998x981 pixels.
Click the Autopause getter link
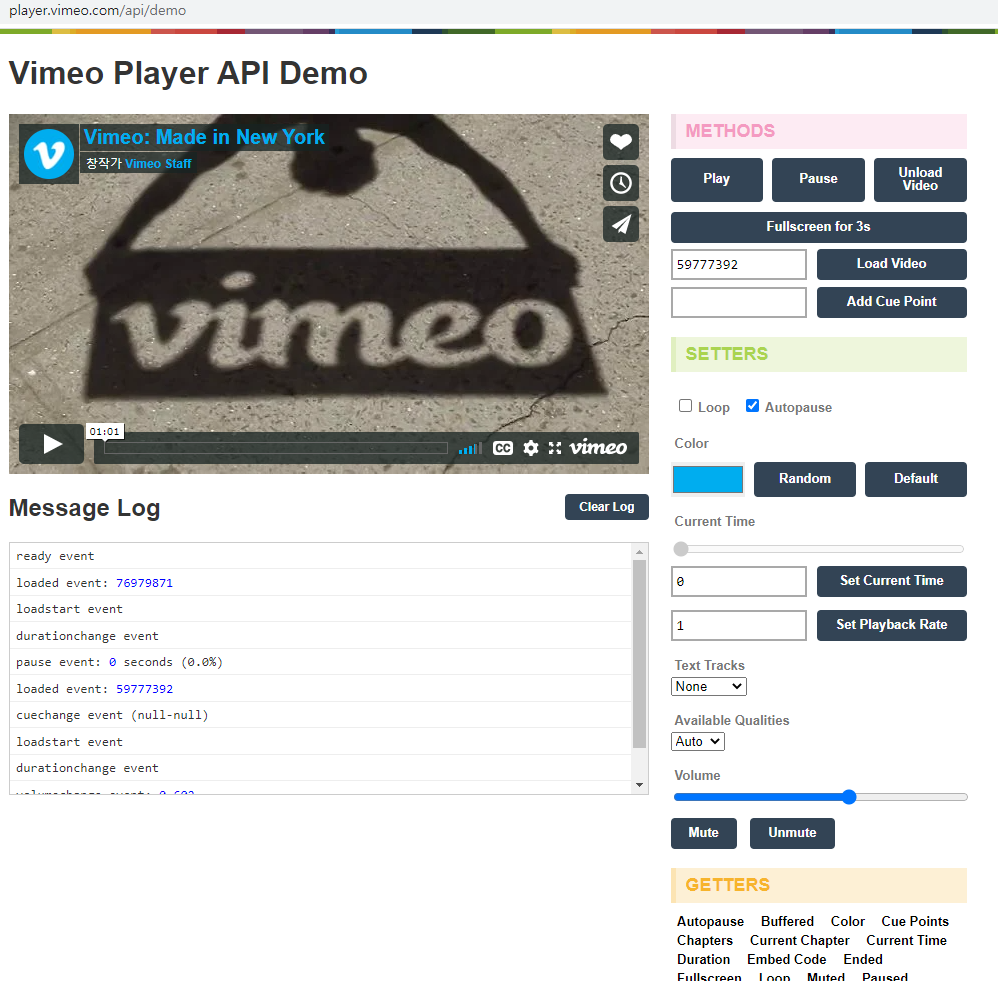click(710, 922)
